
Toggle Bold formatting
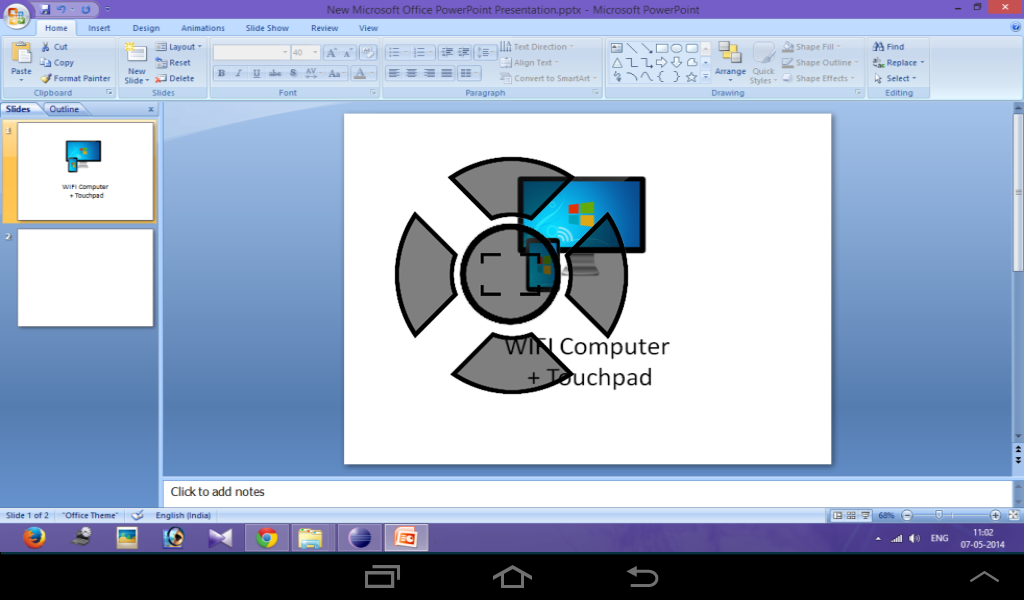click(x=221, y=73)
